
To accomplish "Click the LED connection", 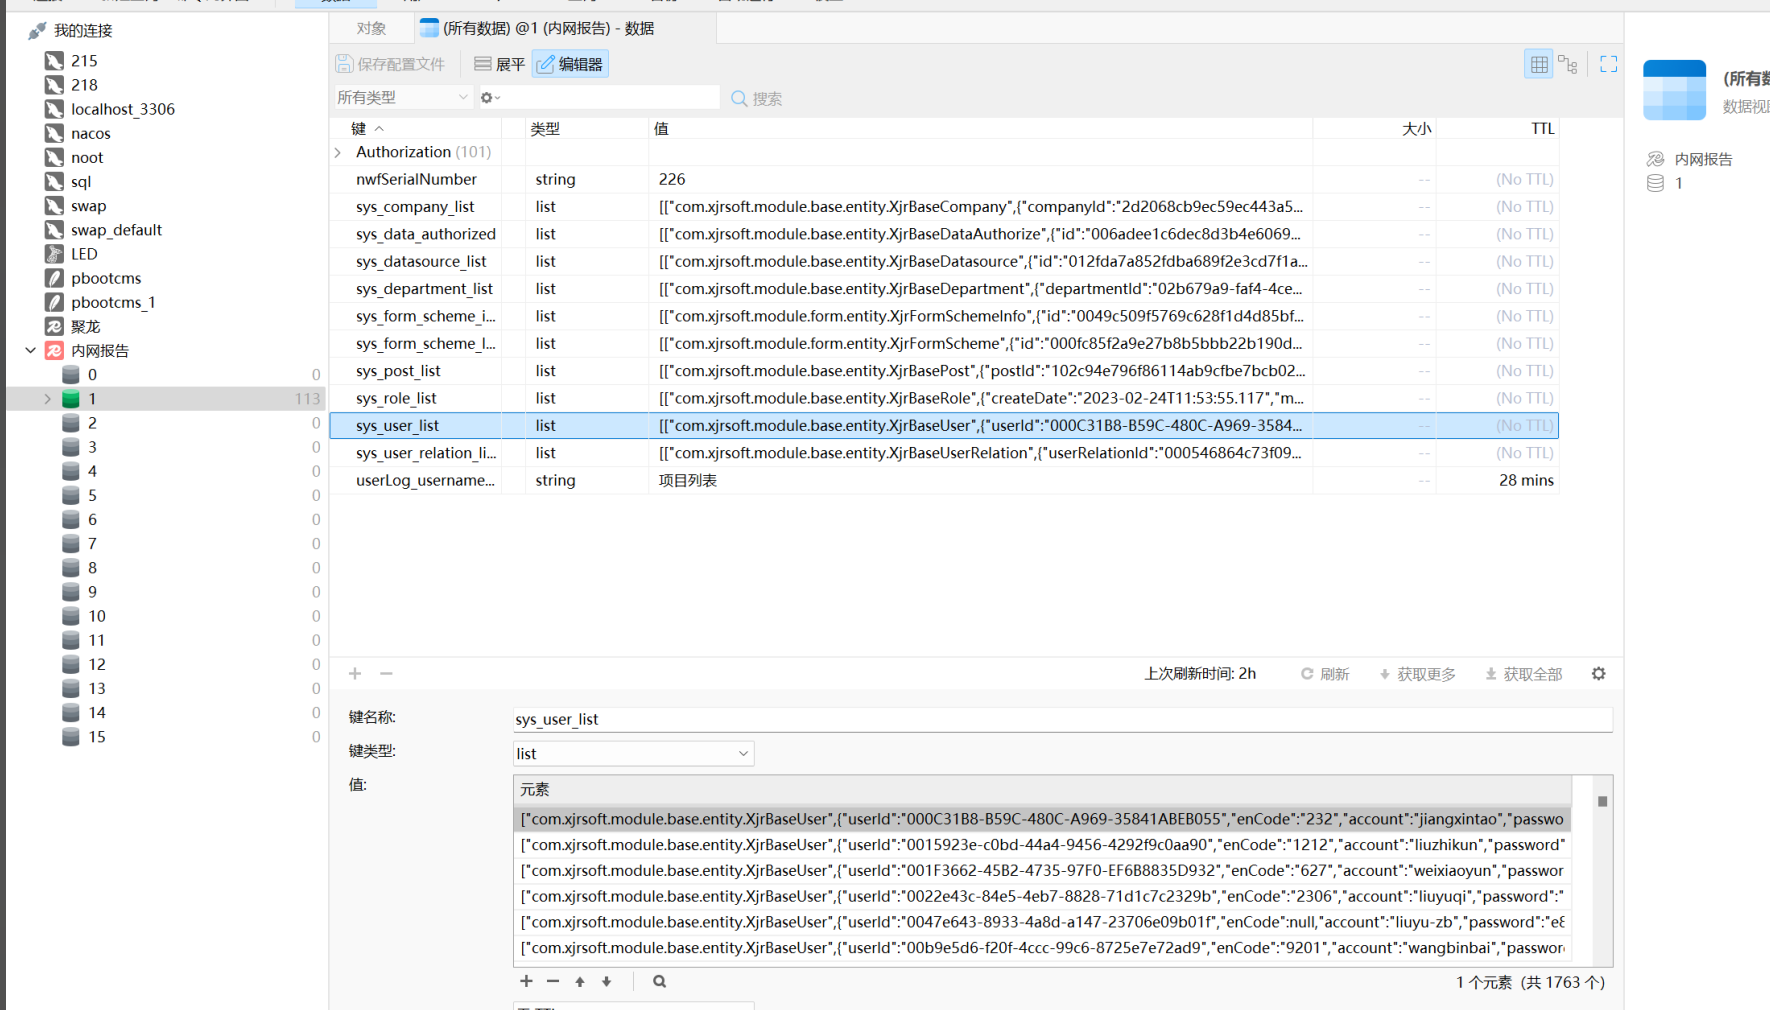I will pyautogui.click(x=84, y=254).
